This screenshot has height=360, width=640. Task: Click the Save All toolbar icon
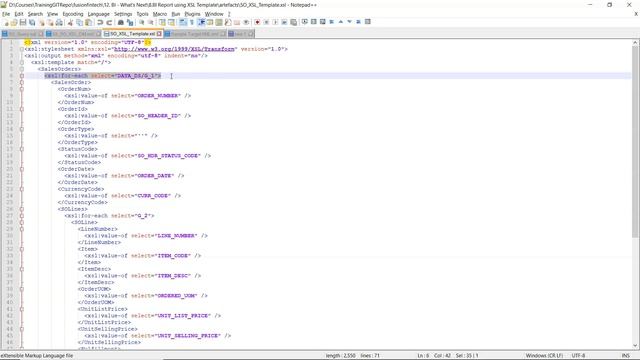pyautogui.click(x=32, y=22)
